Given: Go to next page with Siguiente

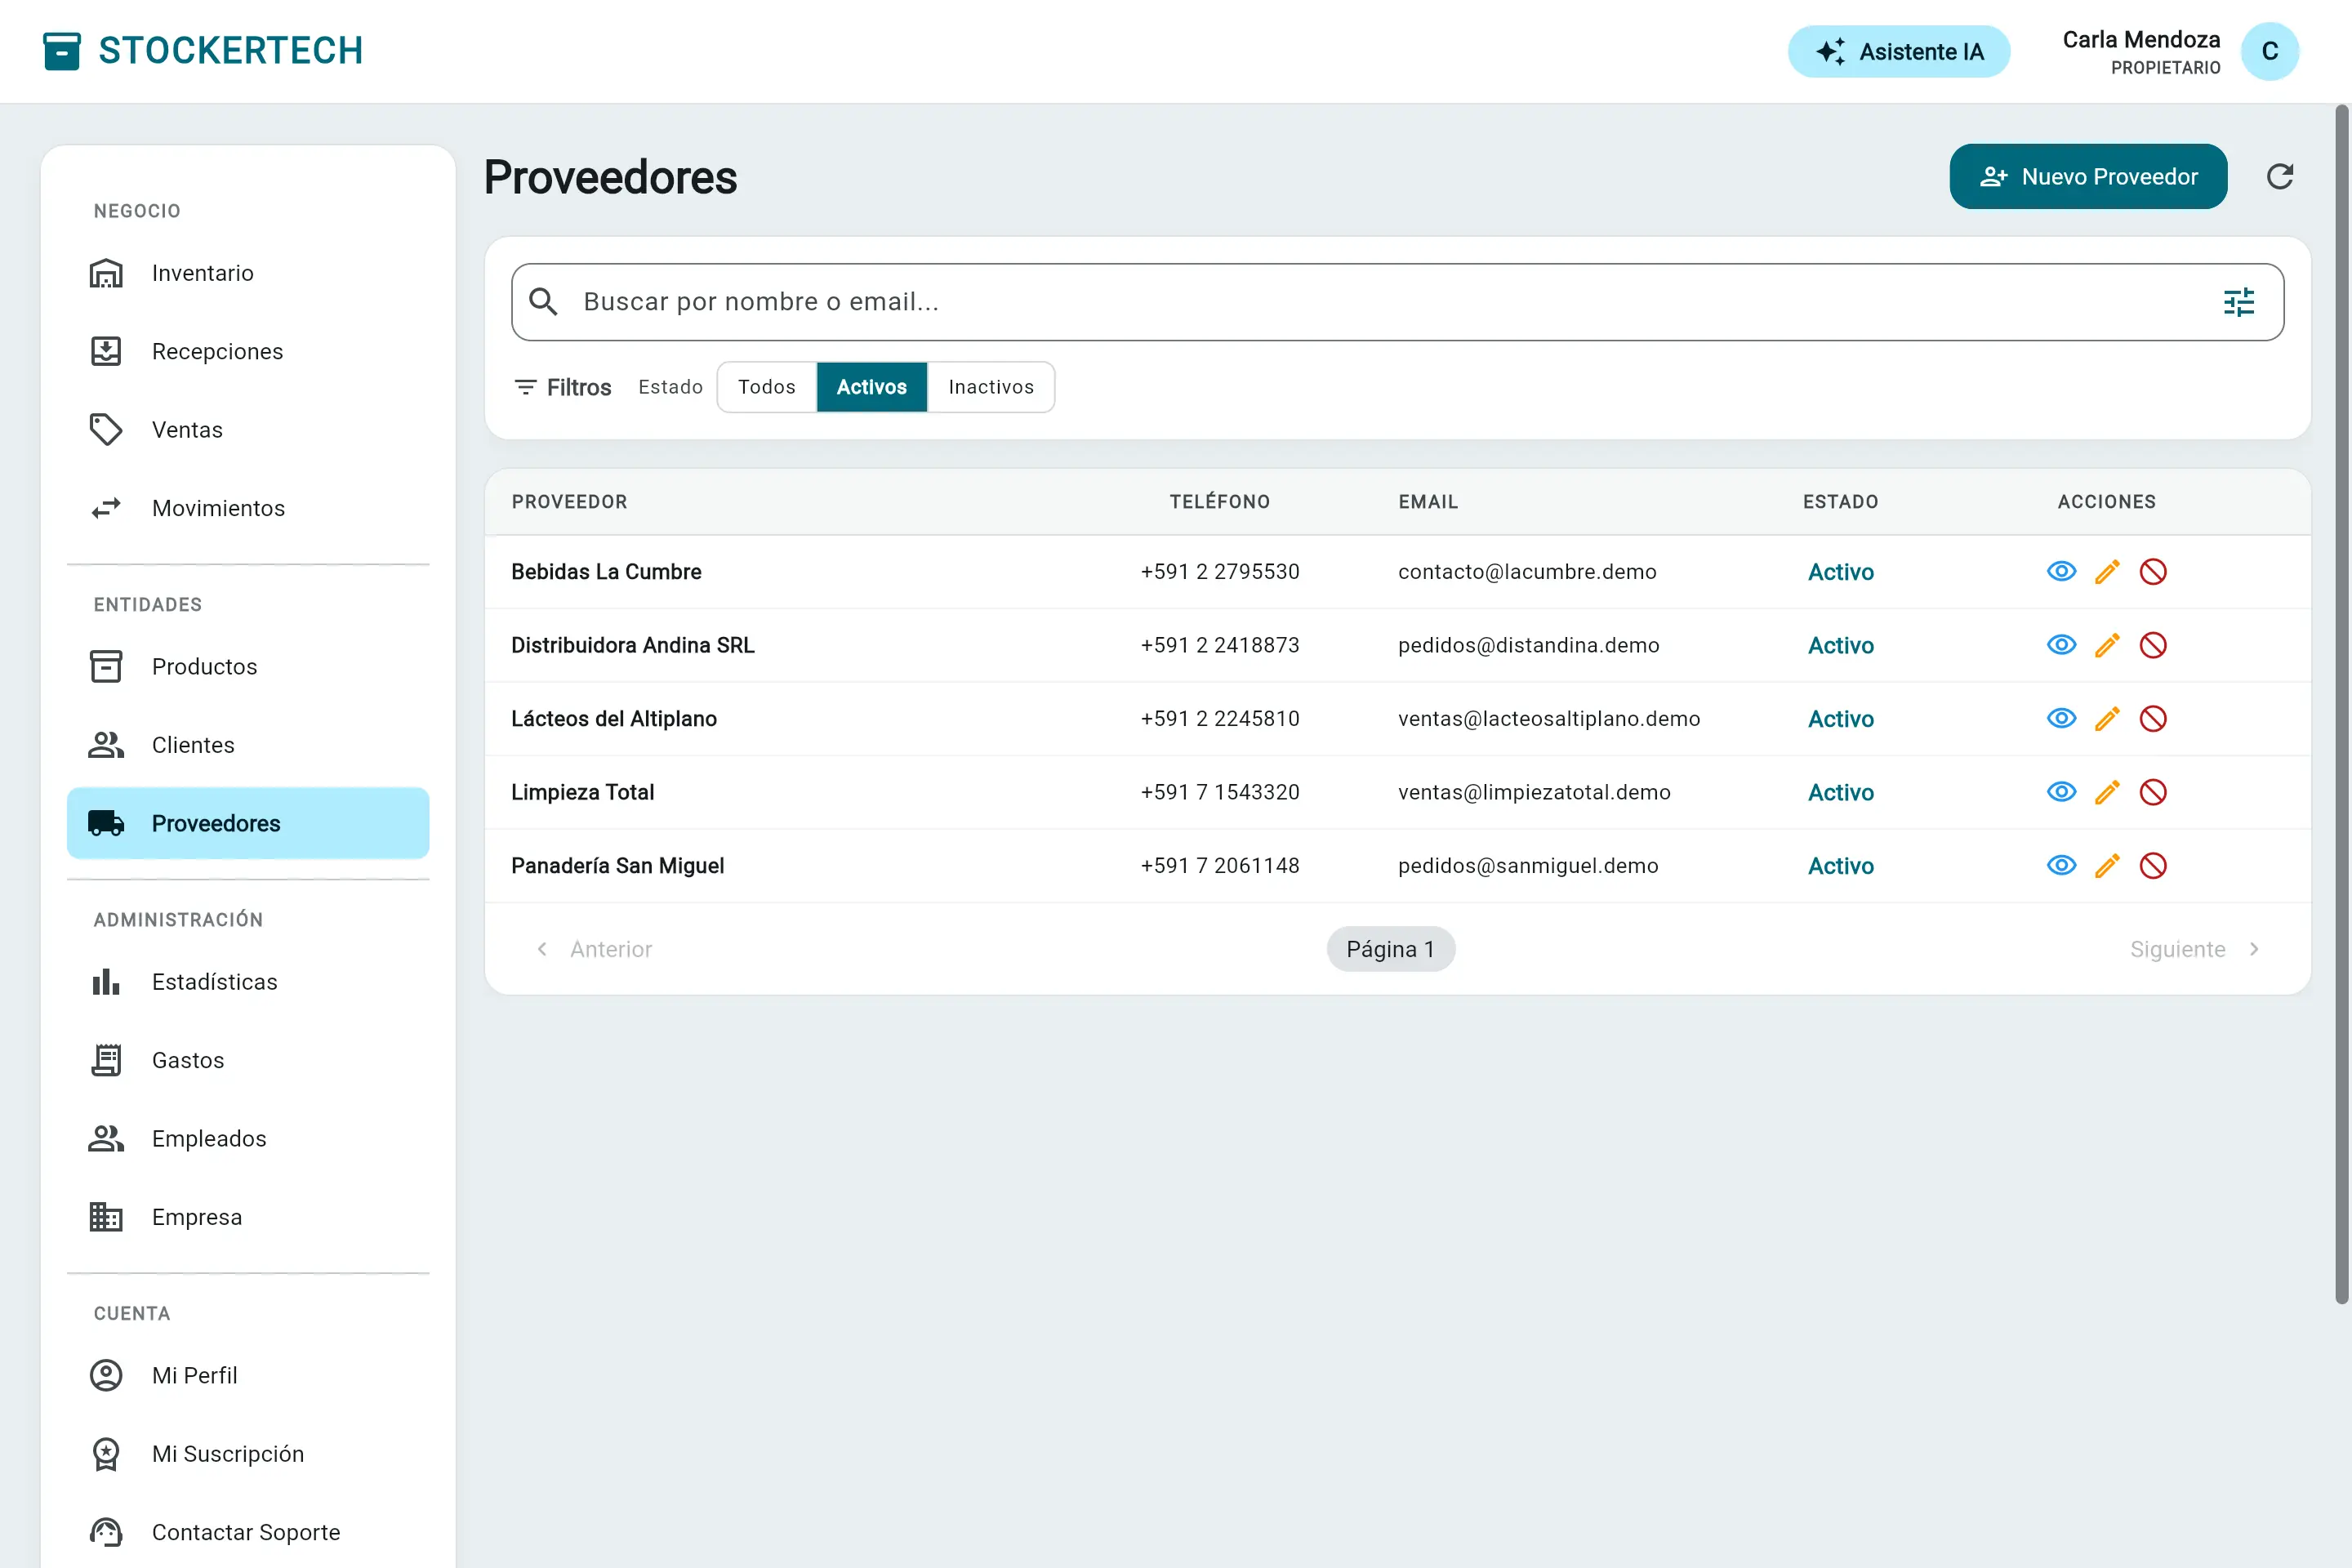Looking at the screenshot, I should tap(2195, 949).
